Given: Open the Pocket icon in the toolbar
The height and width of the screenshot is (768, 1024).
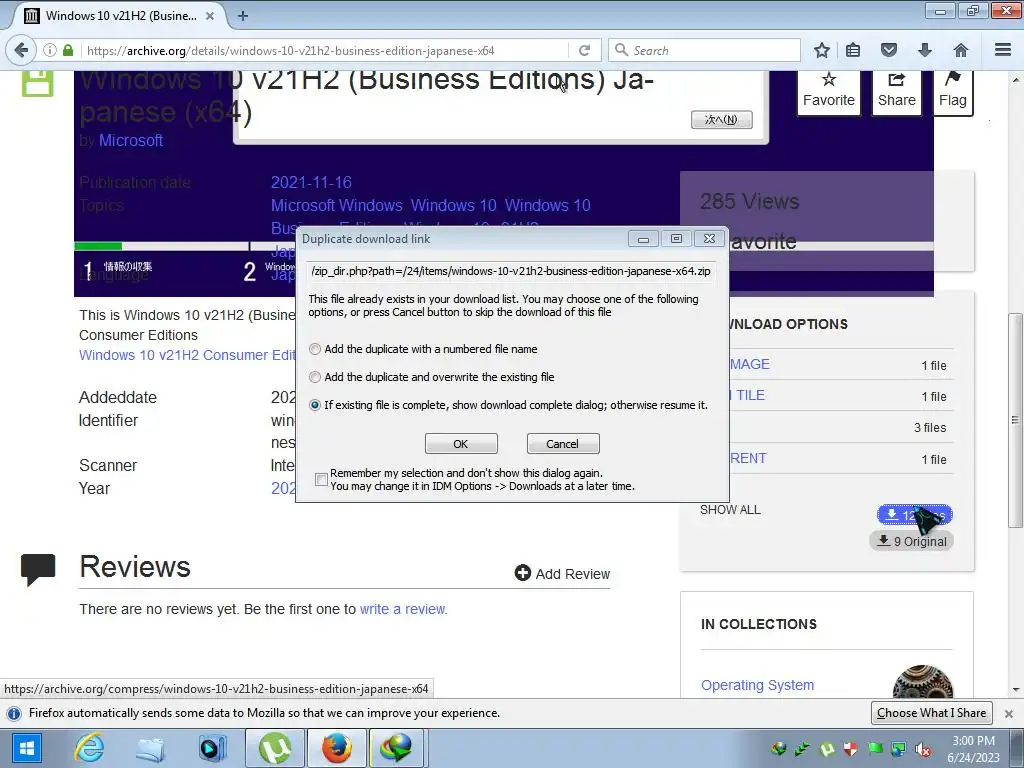Looking at the screenshot, I should [x=889, y=50].
